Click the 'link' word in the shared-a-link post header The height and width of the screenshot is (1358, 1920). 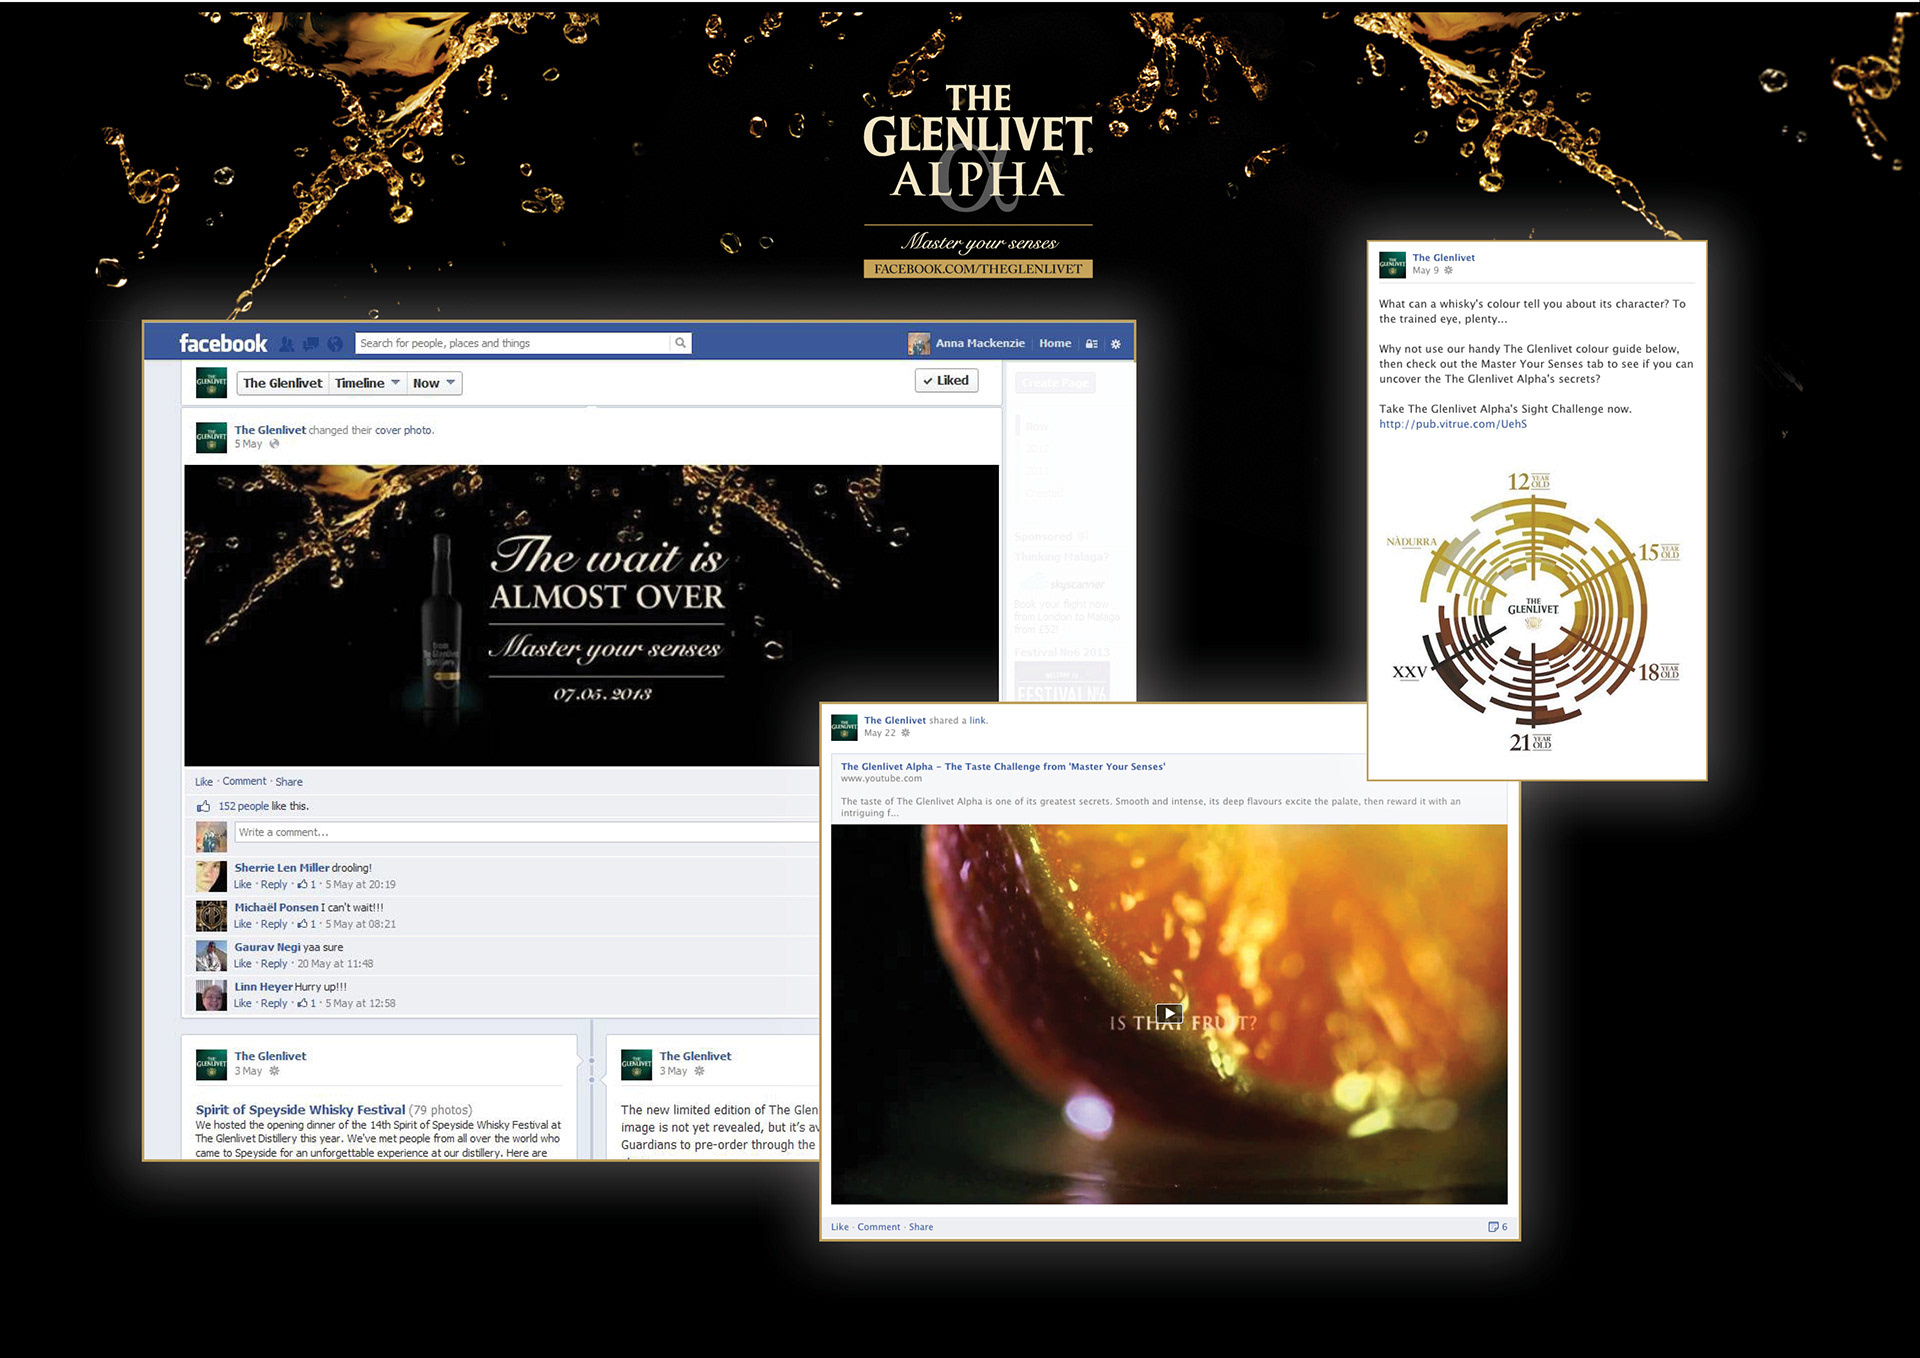(977, 720)
